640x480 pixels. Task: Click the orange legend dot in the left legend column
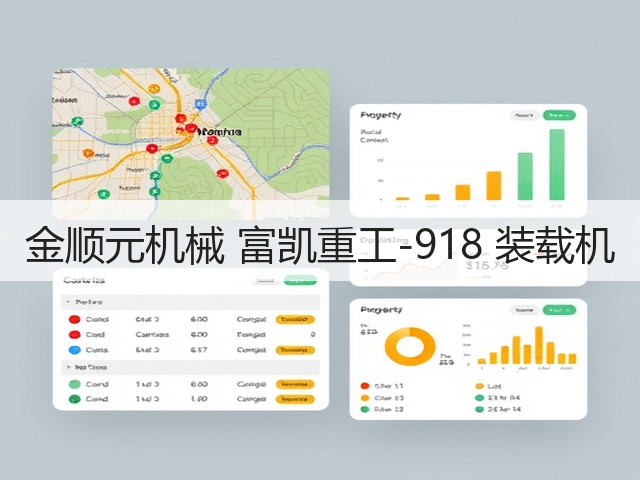point(365,398)
